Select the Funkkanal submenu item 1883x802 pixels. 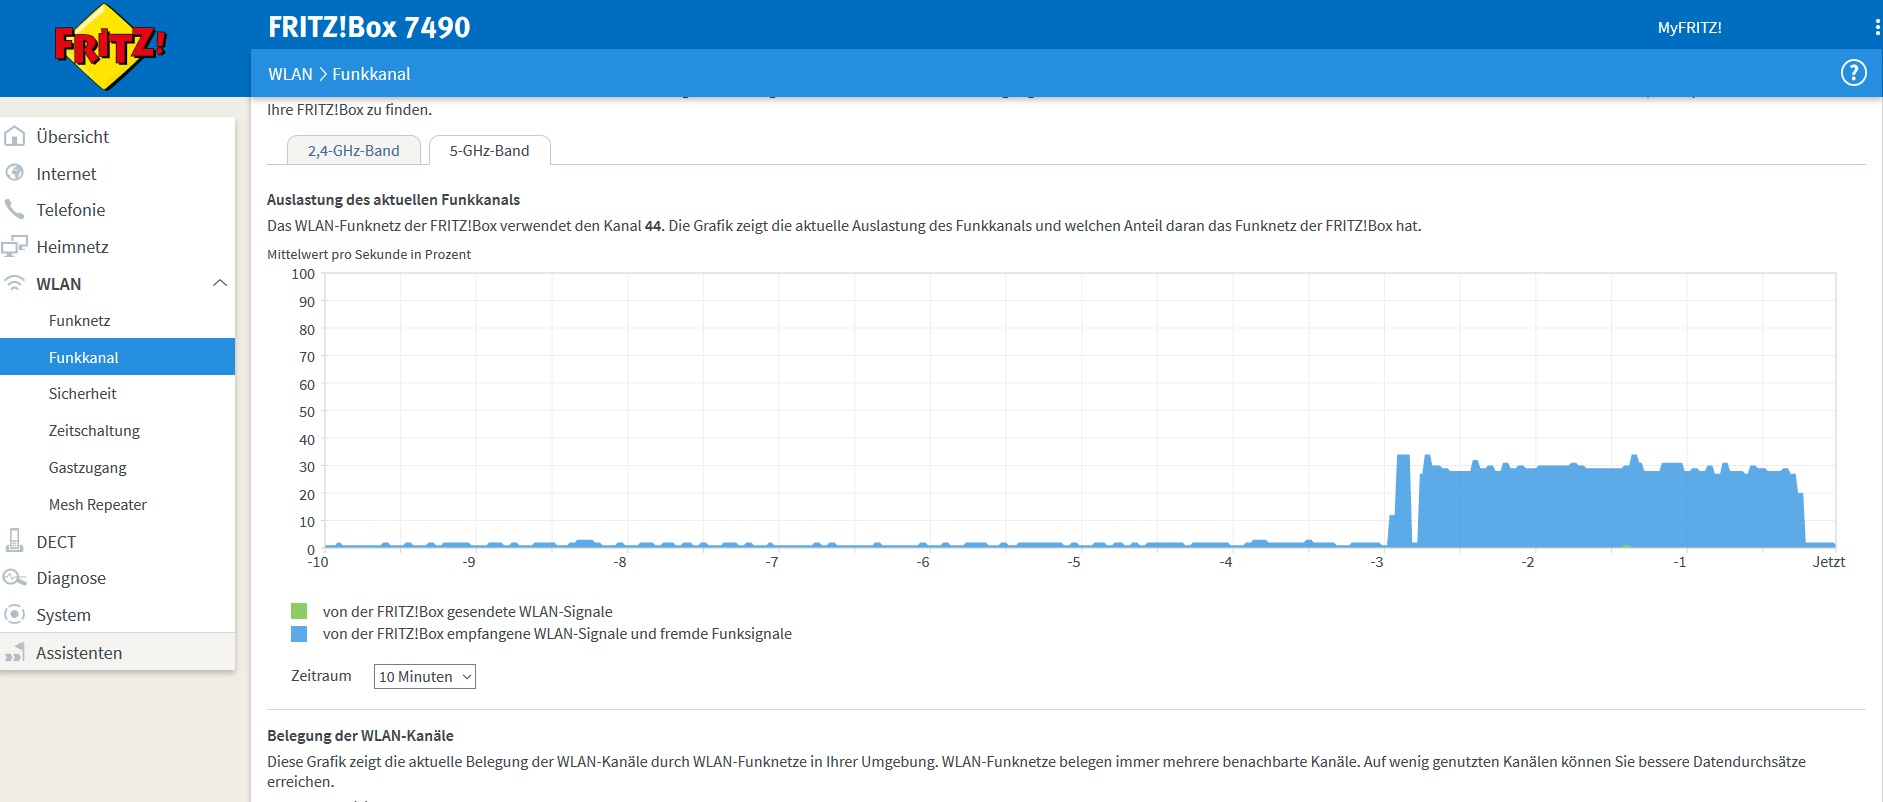[x=117, y=357]
